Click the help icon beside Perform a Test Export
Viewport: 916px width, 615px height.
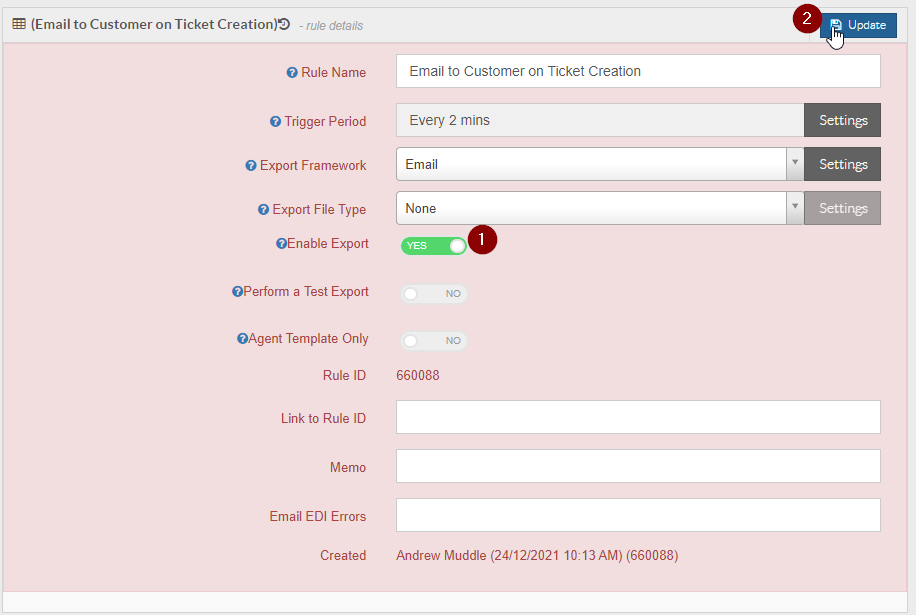point(237,291)
